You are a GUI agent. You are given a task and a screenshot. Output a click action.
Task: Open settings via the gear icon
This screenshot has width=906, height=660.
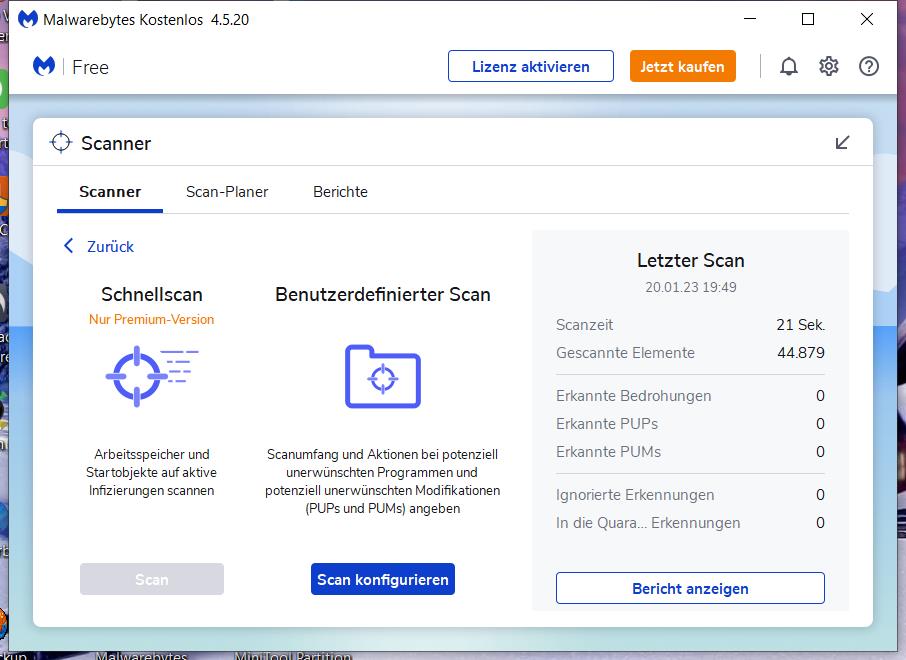tap(829, 66)
